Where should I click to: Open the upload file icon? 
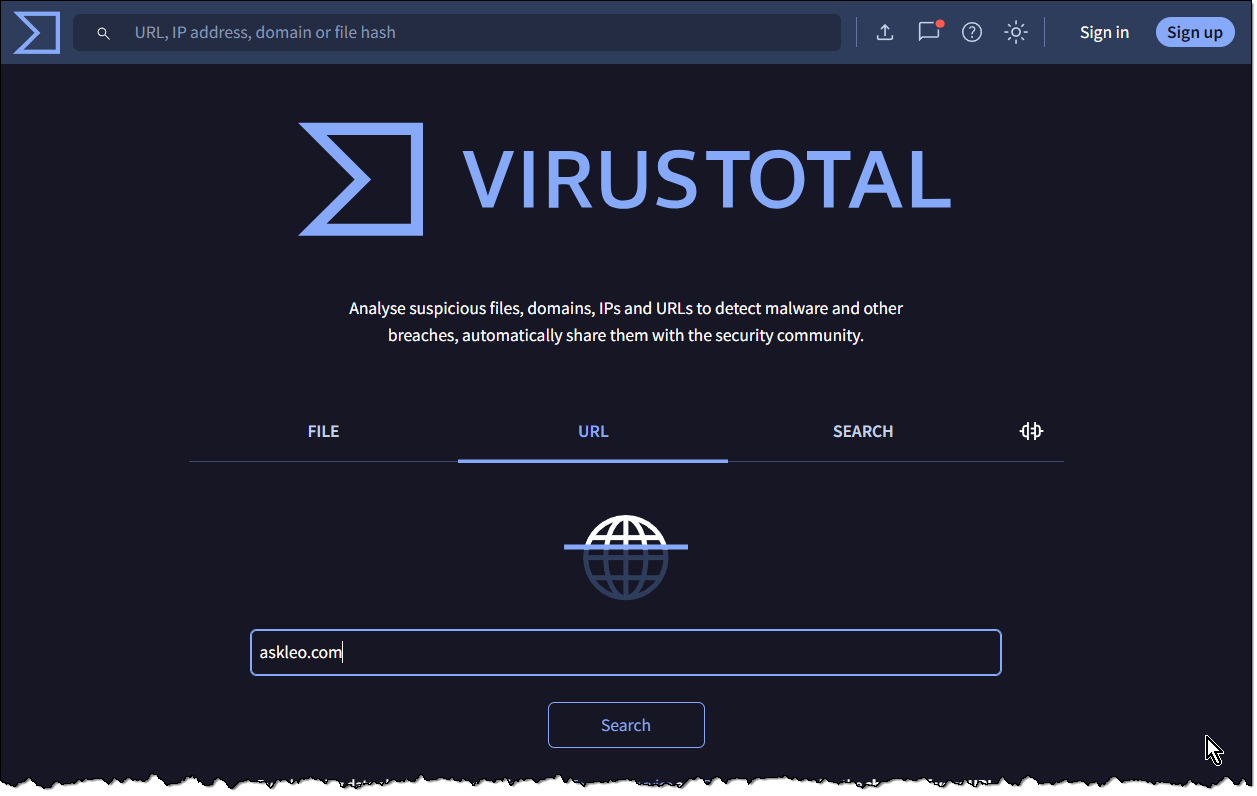885,32
